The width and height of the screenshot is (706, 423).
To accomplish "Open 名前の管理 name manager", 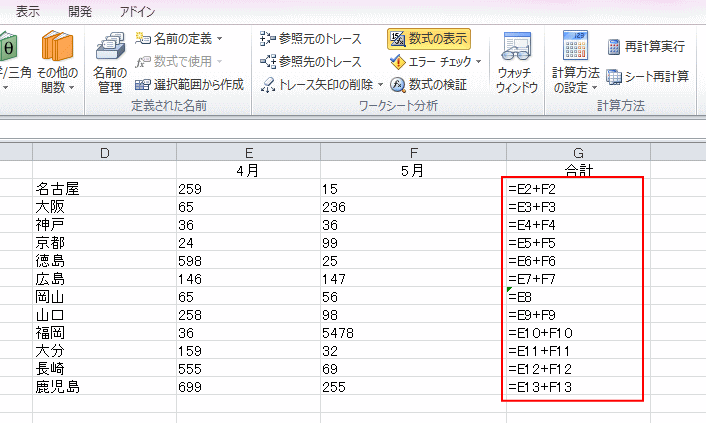I will click(x=110, y=62).
